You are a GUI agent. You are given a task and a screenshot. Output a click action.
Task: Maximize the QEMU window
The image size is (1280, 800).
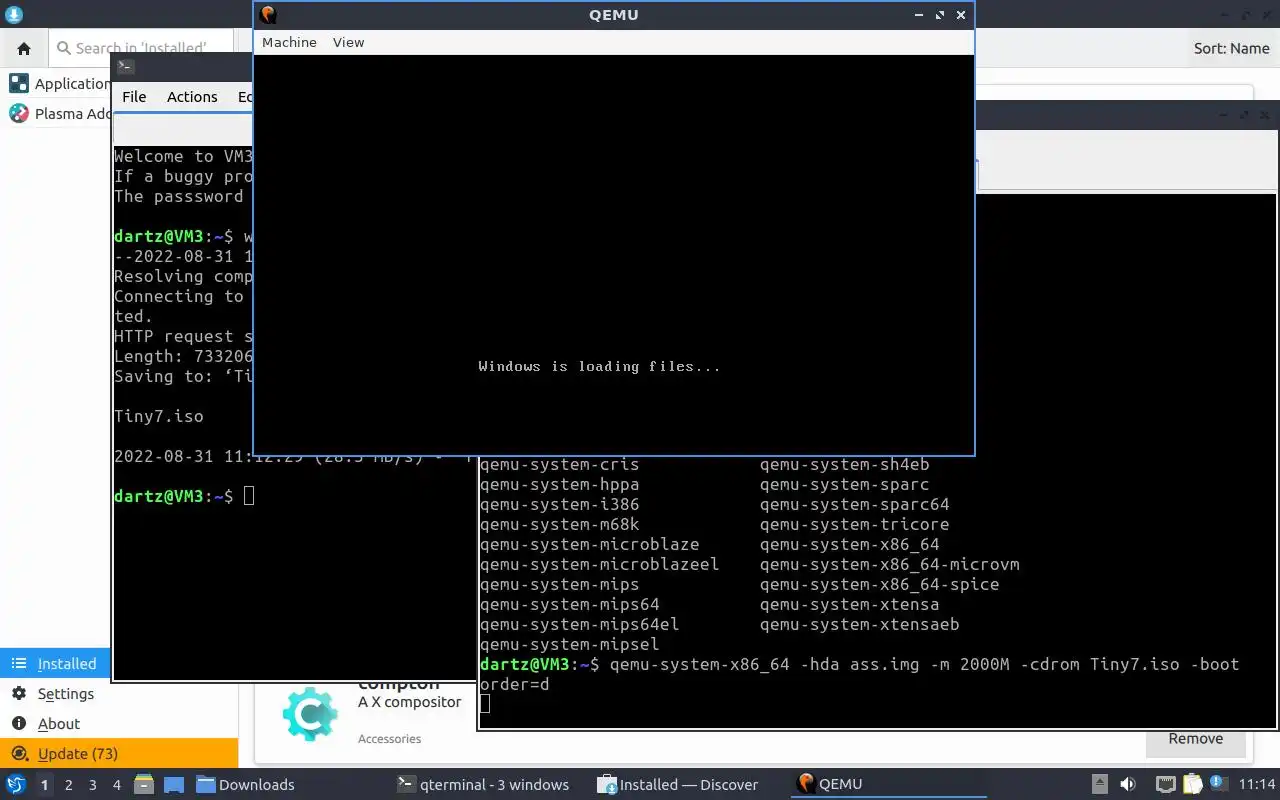tap(940, 15)
